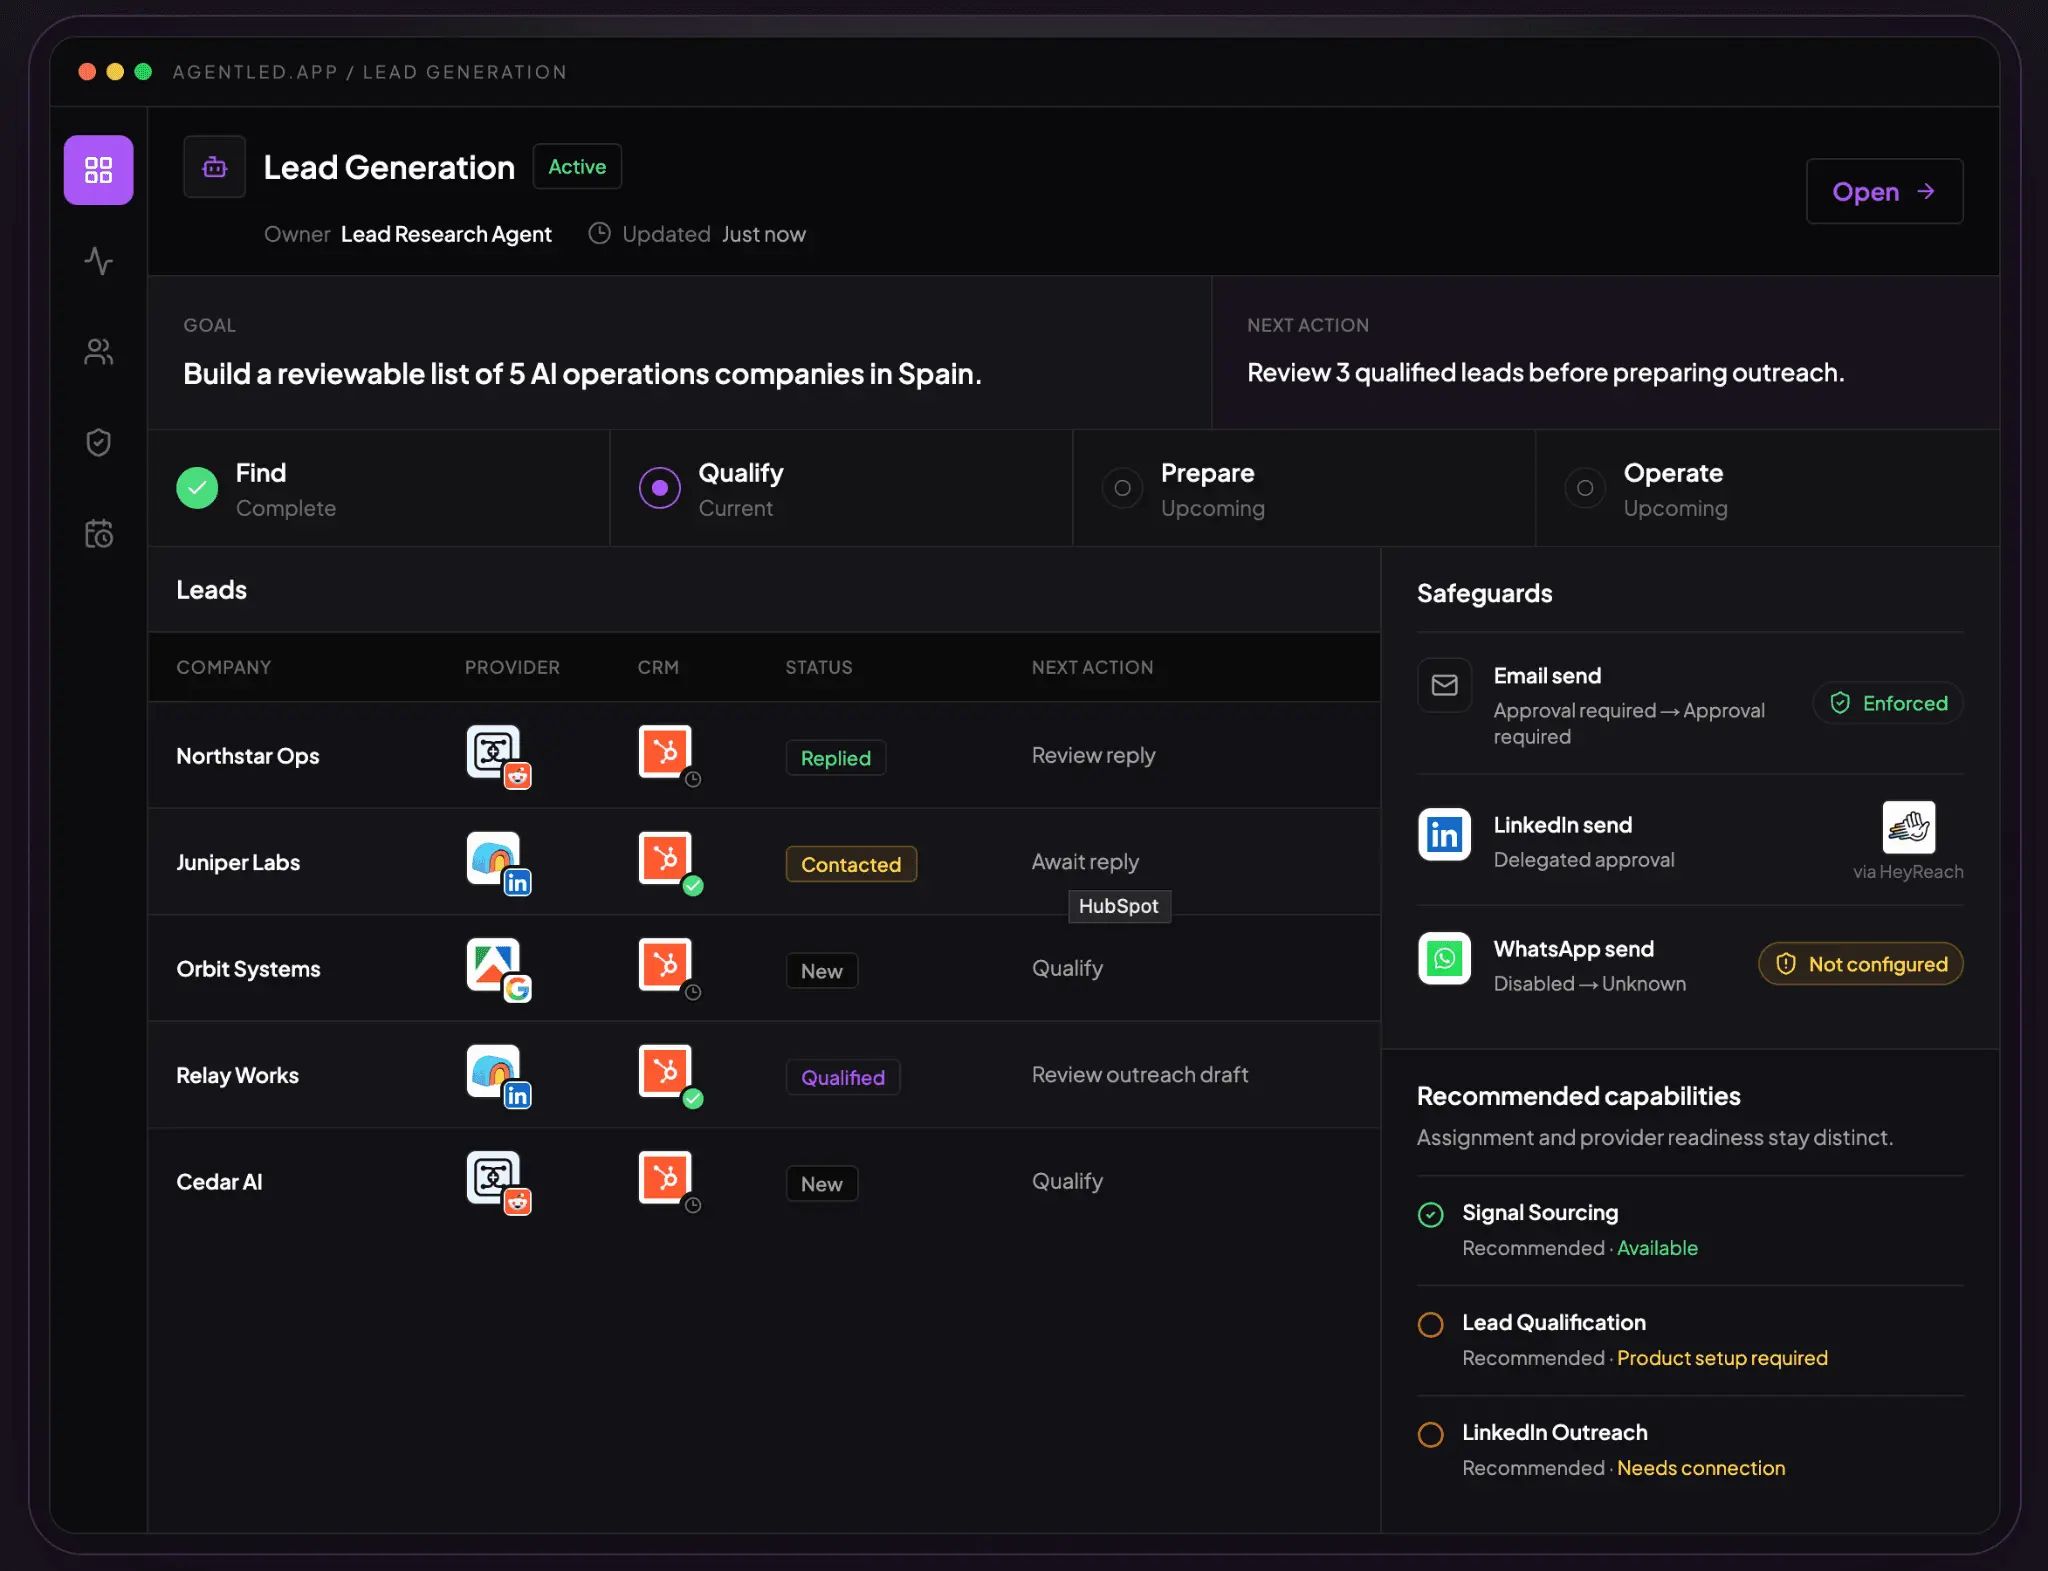Click the Review outreach draft action text
The height and width of the screenshot is (1571, 2048).
pos(1140,1075)
